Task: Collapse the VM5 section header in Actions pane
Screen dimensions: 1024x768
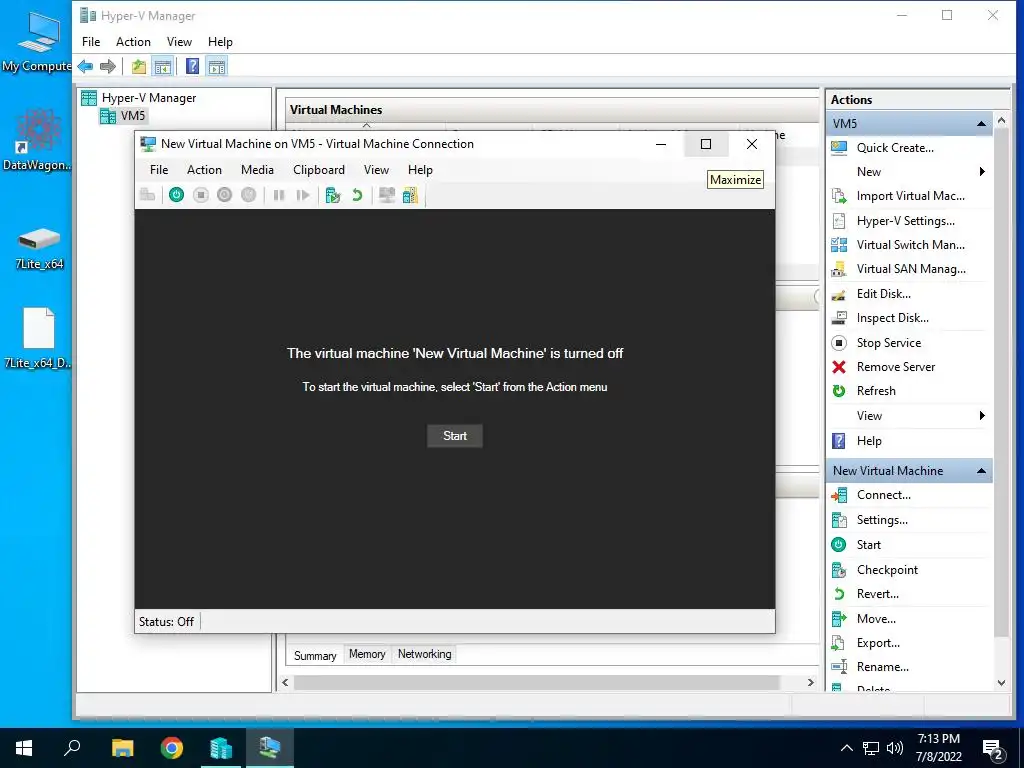Action: 981,123
